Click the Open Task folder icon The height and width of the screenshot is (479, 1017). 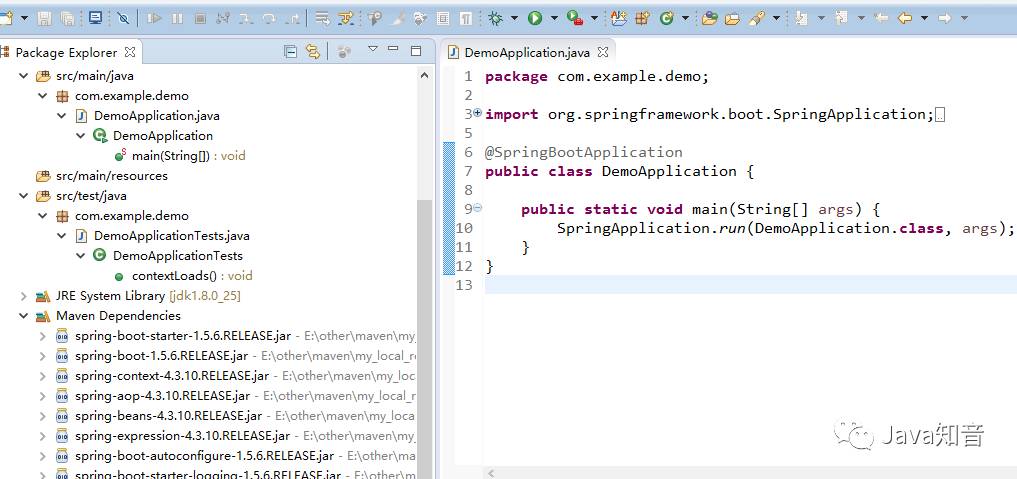coord(732,19)
